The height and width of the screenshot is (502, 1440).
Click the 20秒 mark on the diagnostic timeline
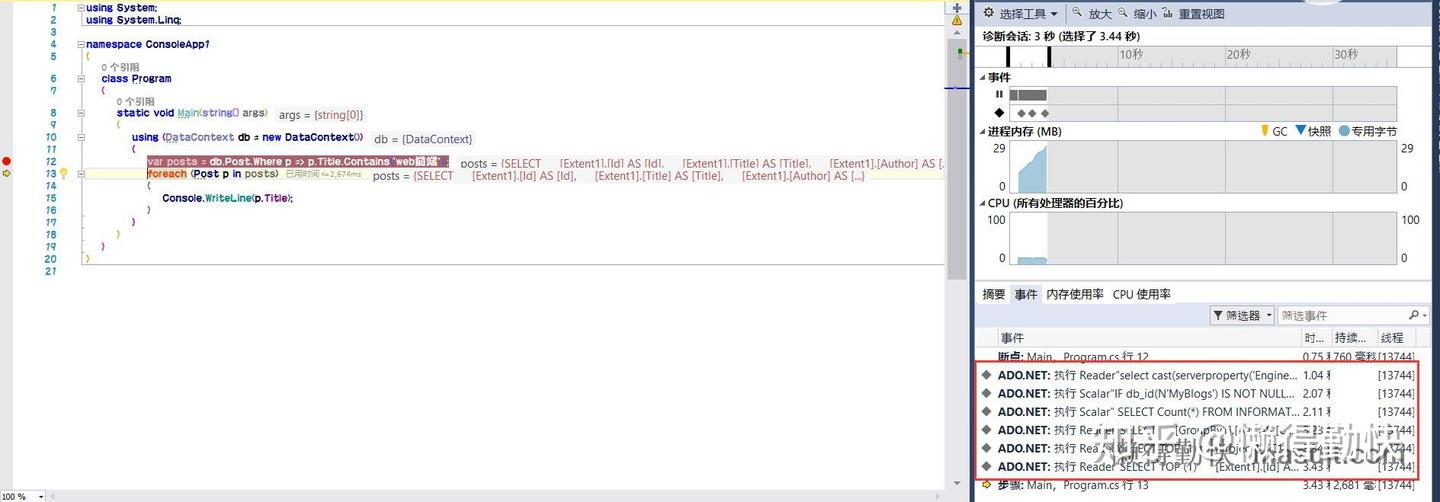pos(1238,55)
